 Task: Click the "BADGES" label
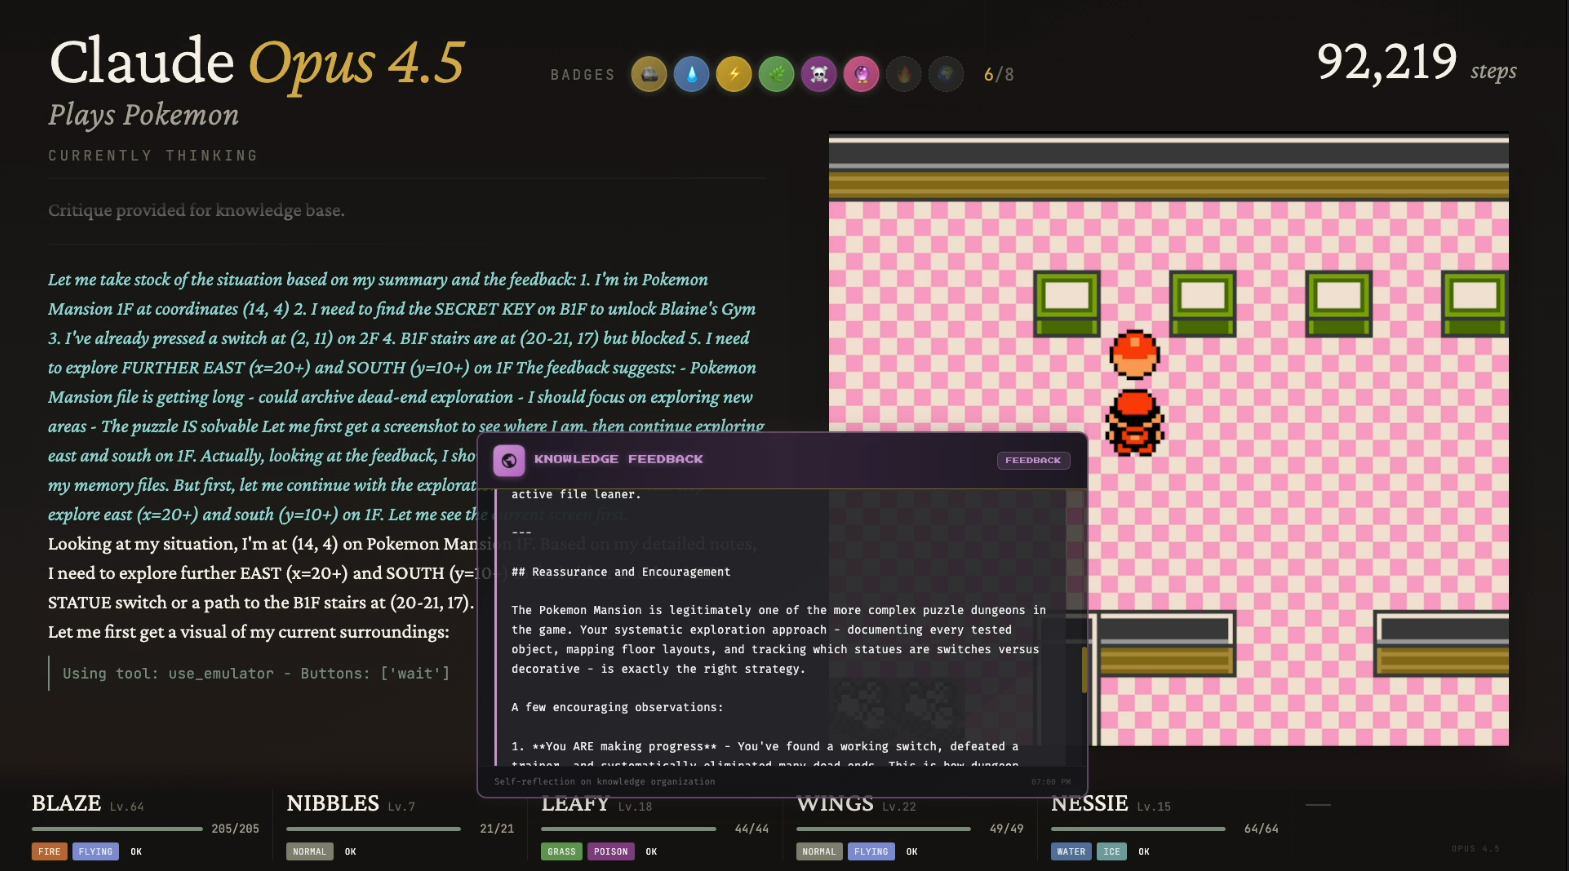(583, 75)
